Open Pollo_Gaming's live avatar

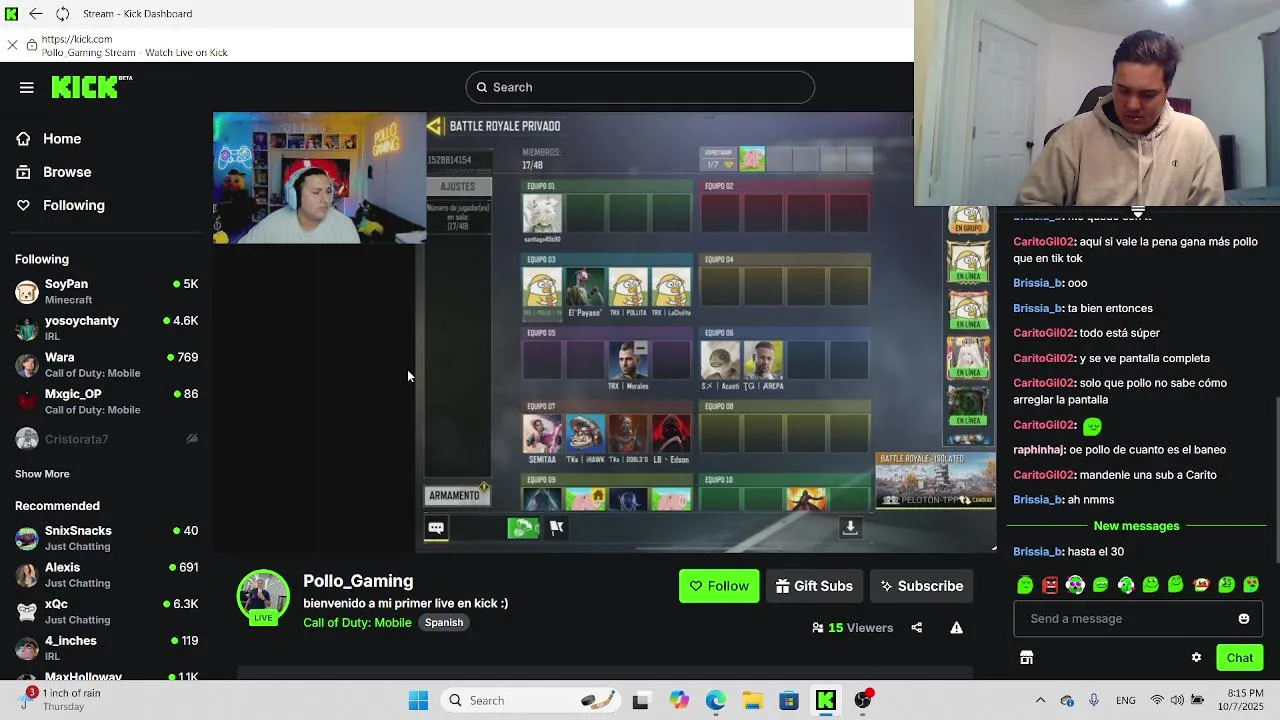(263, 596)
